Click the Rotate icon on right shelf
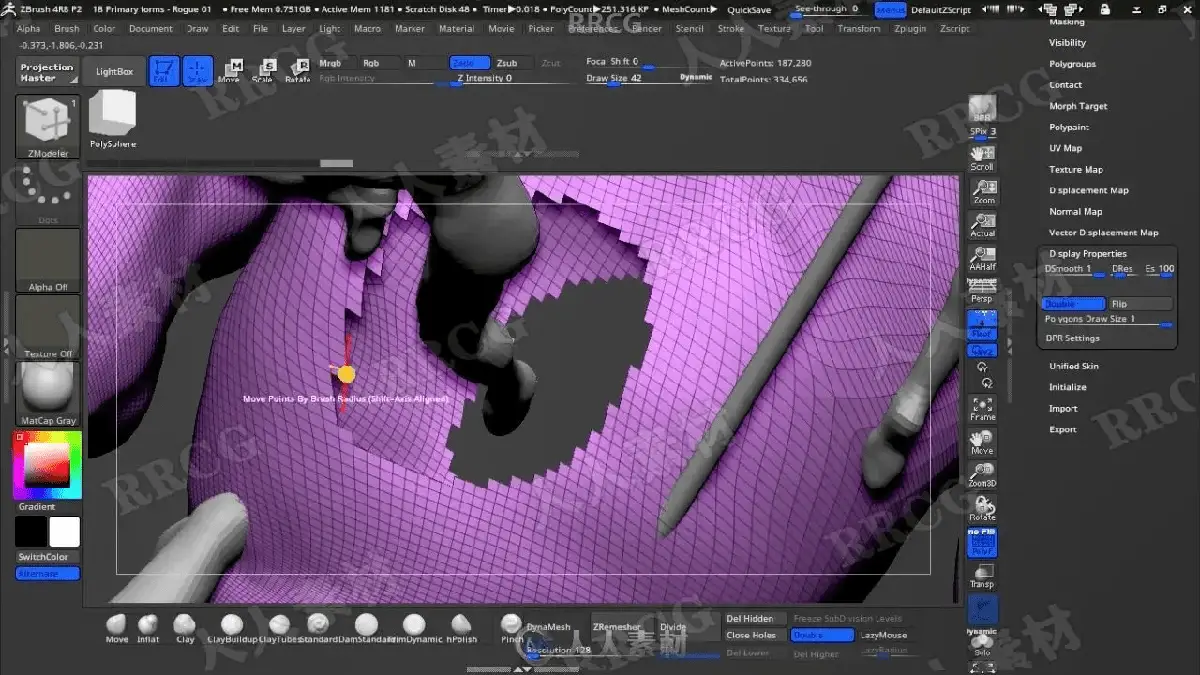1200x675 pixels. coord(983,509)
